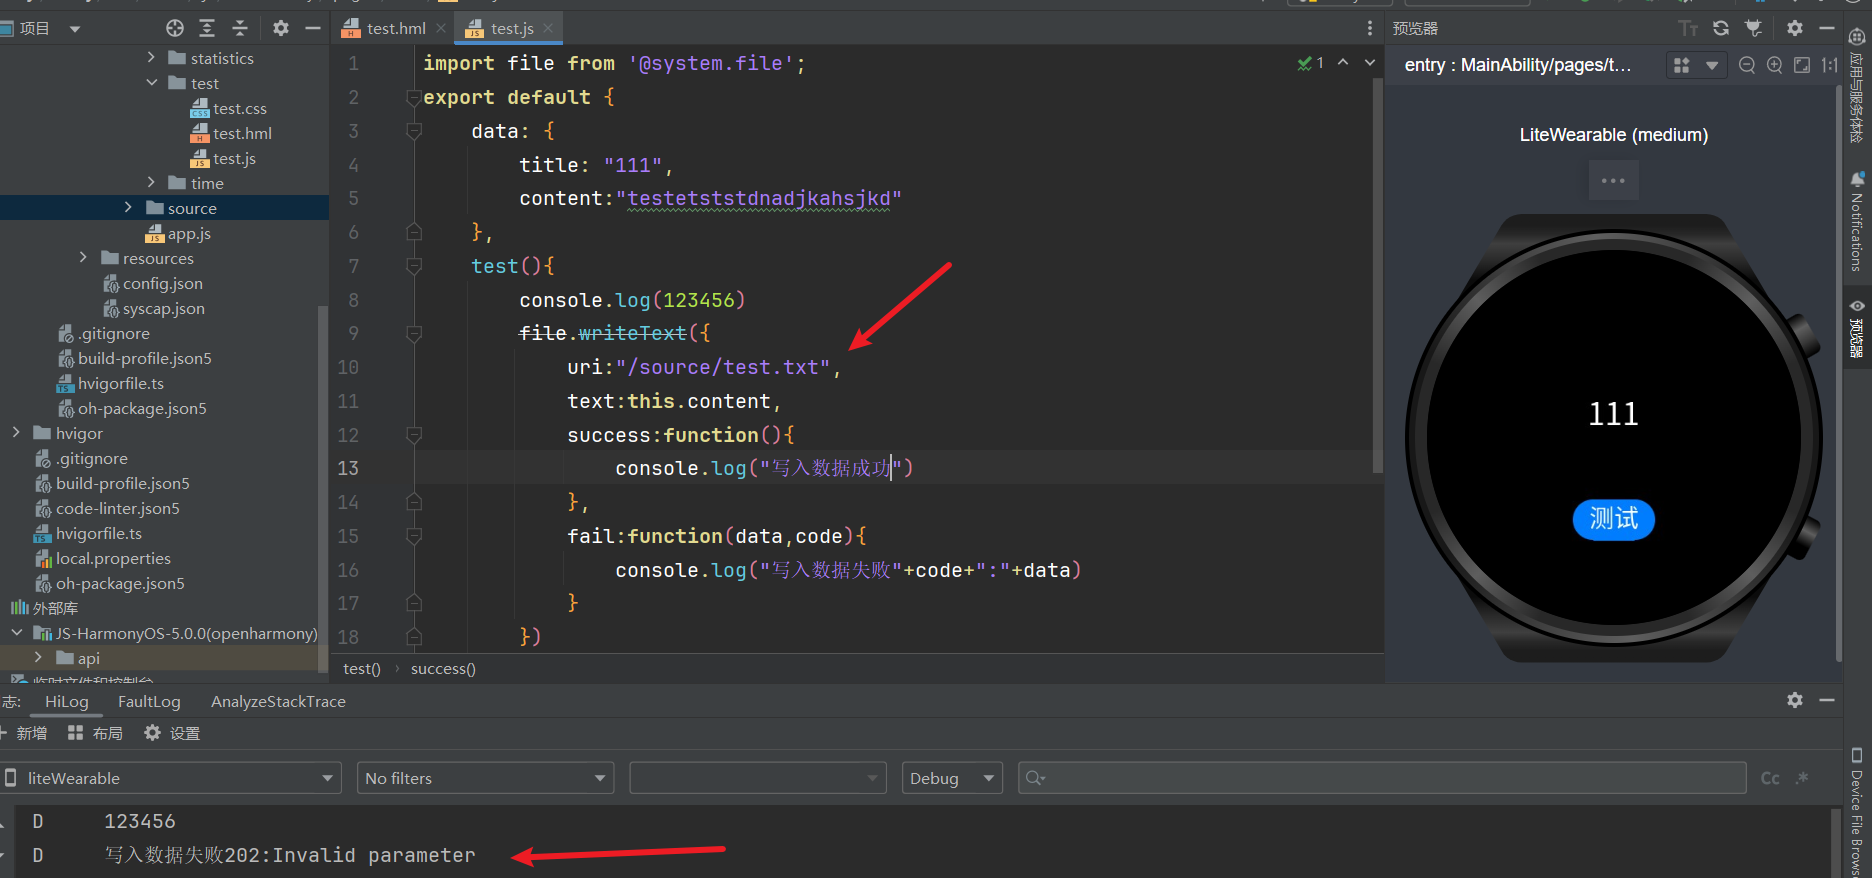
Task: Open editor tabs more-options menu
Action: (1369, 28)
